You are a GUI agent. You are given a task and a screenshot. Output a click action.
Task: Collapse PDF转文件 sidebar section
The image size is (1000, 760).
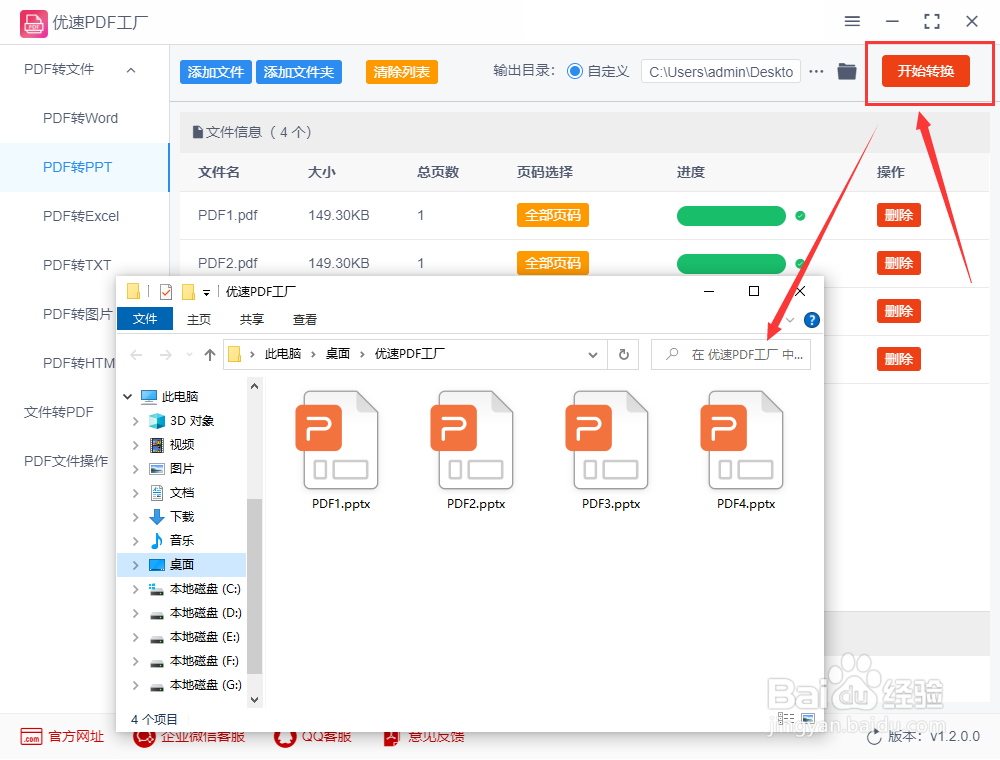(x=131, y=70)
